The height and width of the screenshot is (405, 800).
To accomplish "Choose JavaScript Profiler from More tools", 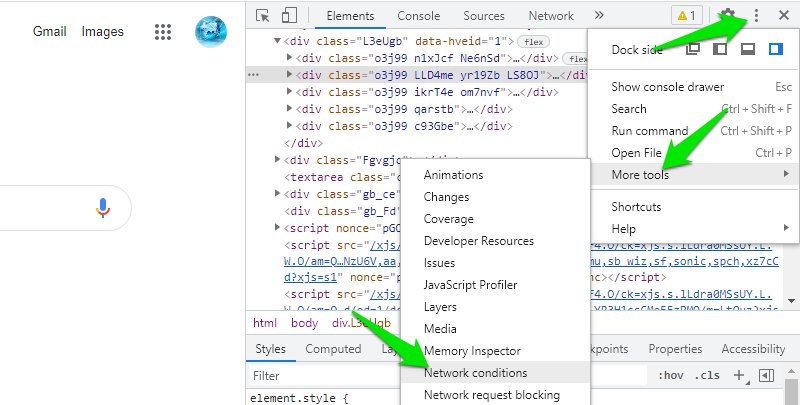I will 495,285.
